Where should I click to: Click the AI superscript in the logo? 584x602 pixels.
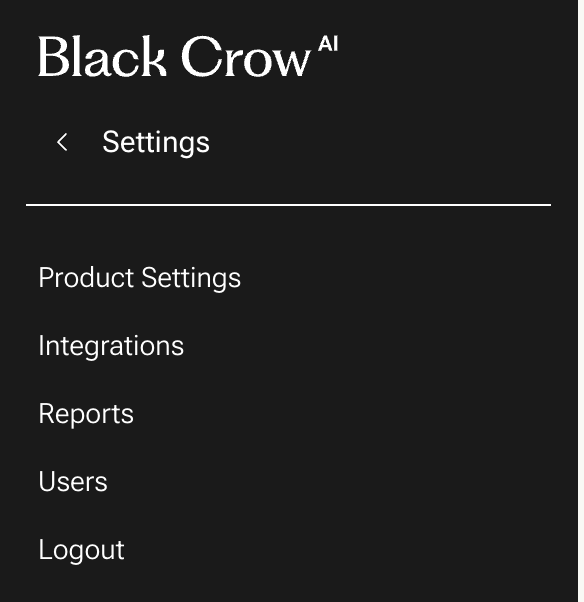(328, 43)
